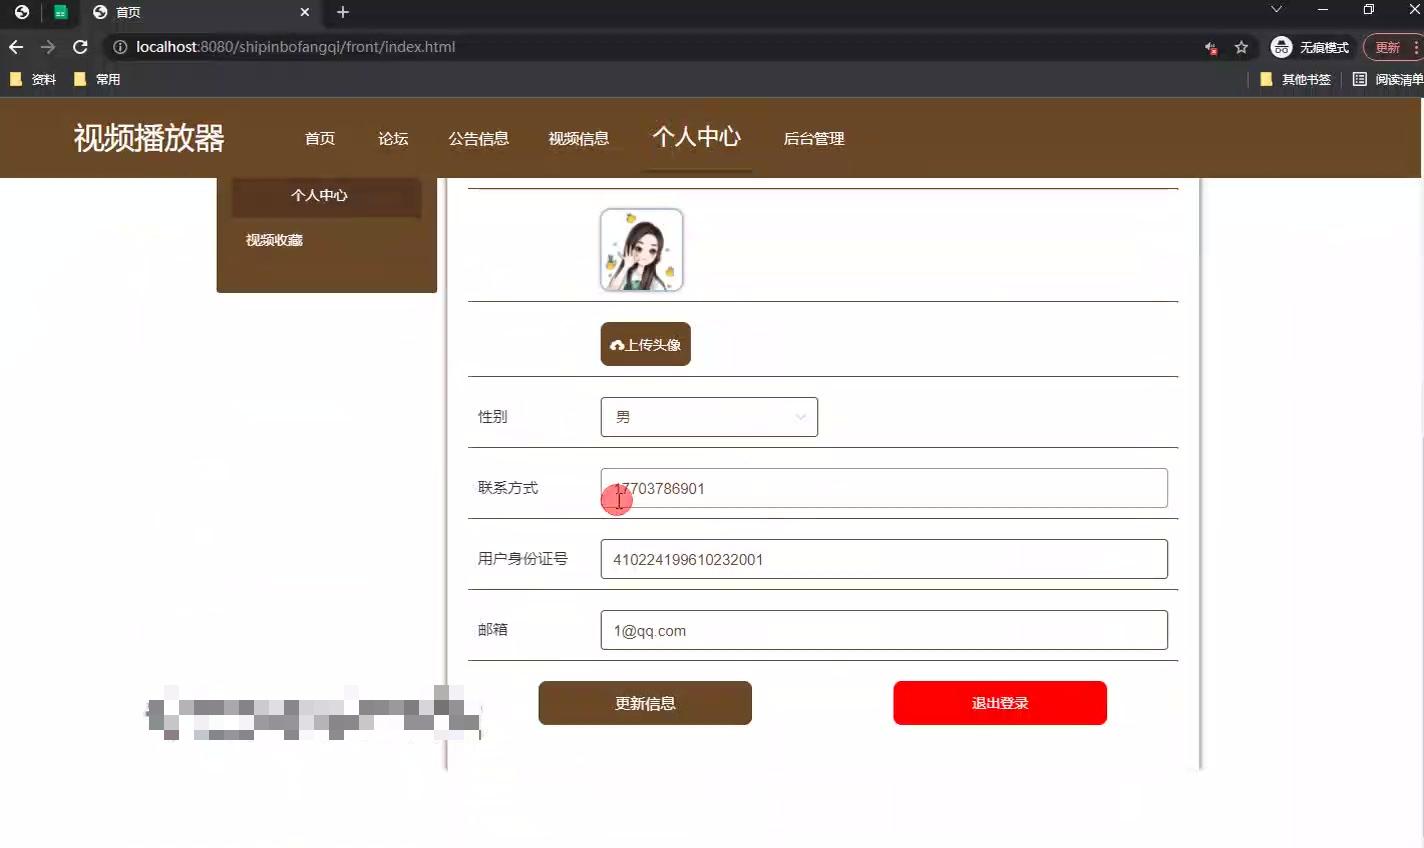Expand the gender select via its chevron arrow
1424x848 pixels.
tap(799, 417)
